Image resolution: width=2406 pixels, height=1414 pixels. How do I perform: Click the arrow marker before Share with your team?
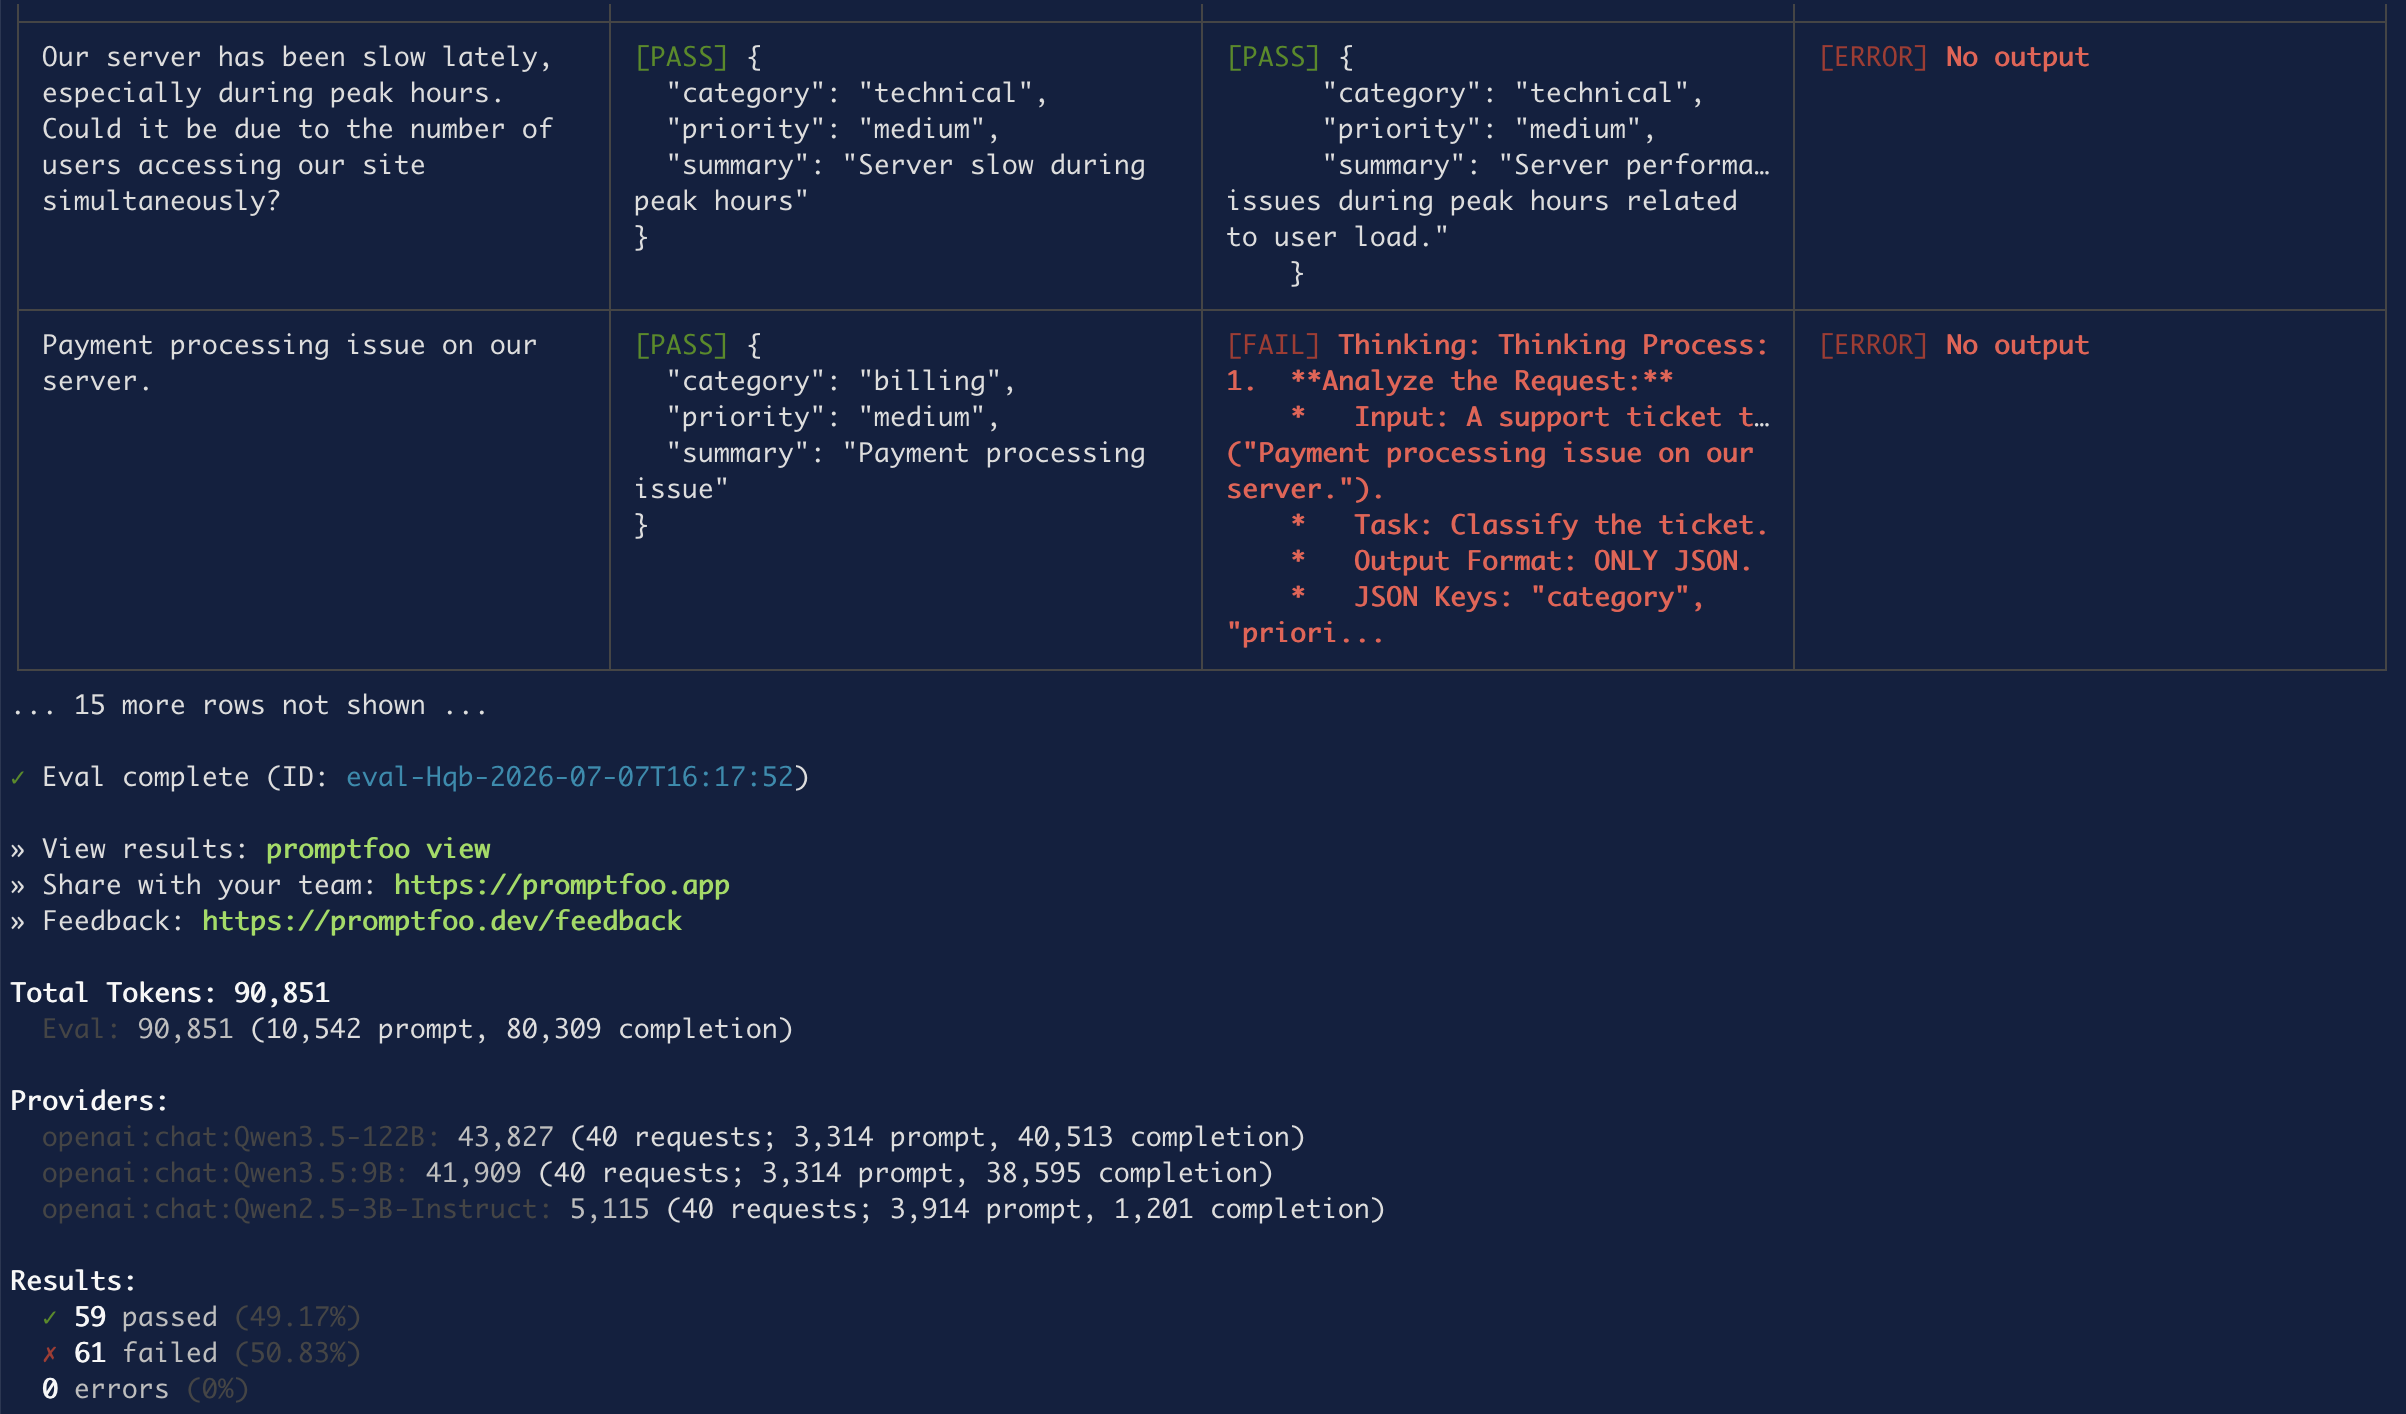17,886
